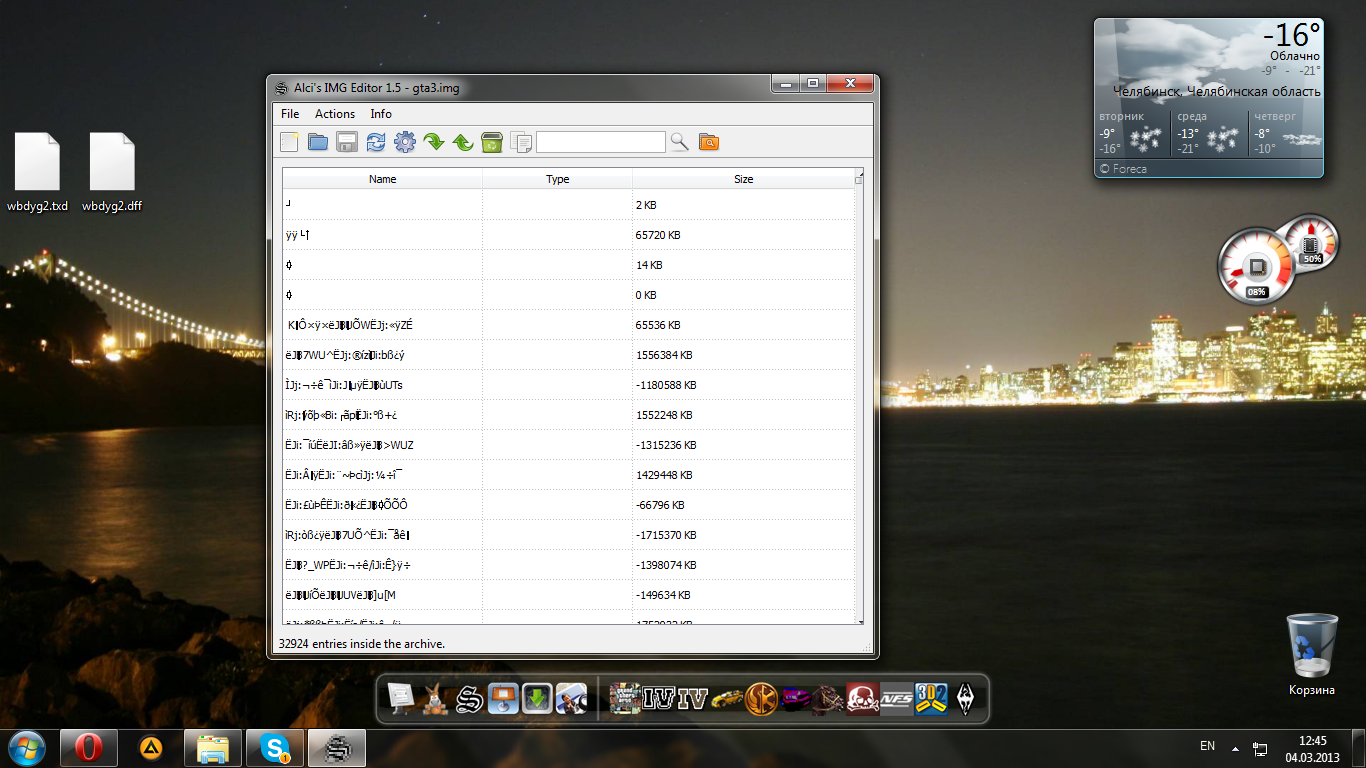Open an archive with the blue folder icon
This screenshot has height=768, width=1366.
click(x=318, y=142)
